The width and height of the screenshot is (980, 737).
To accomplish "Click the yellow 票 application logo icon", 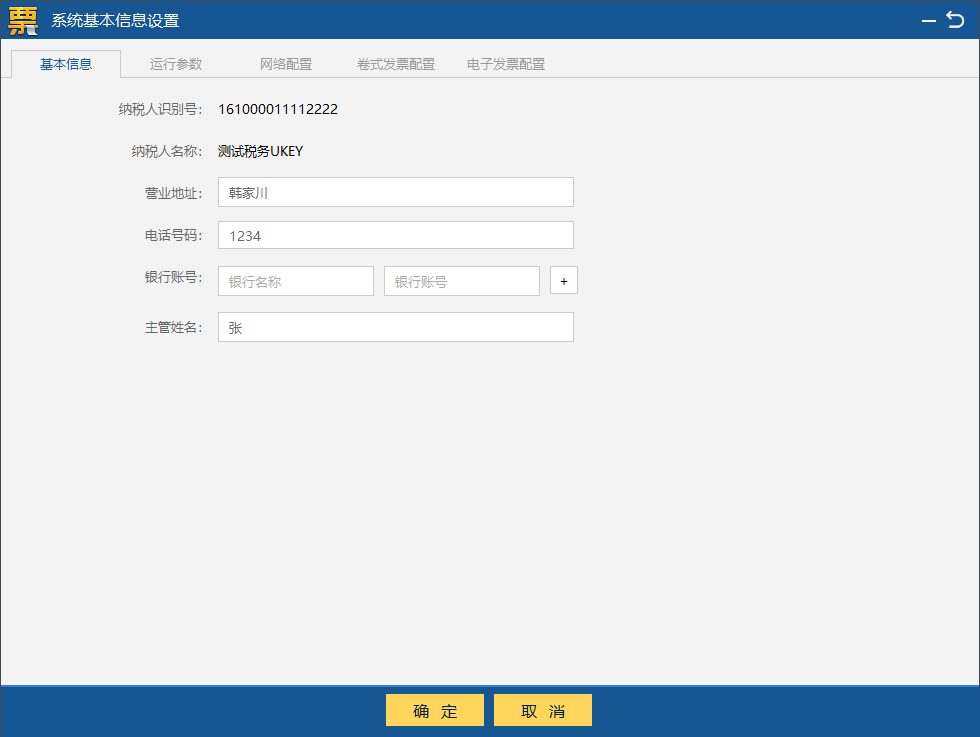I will tap(23, 21).
